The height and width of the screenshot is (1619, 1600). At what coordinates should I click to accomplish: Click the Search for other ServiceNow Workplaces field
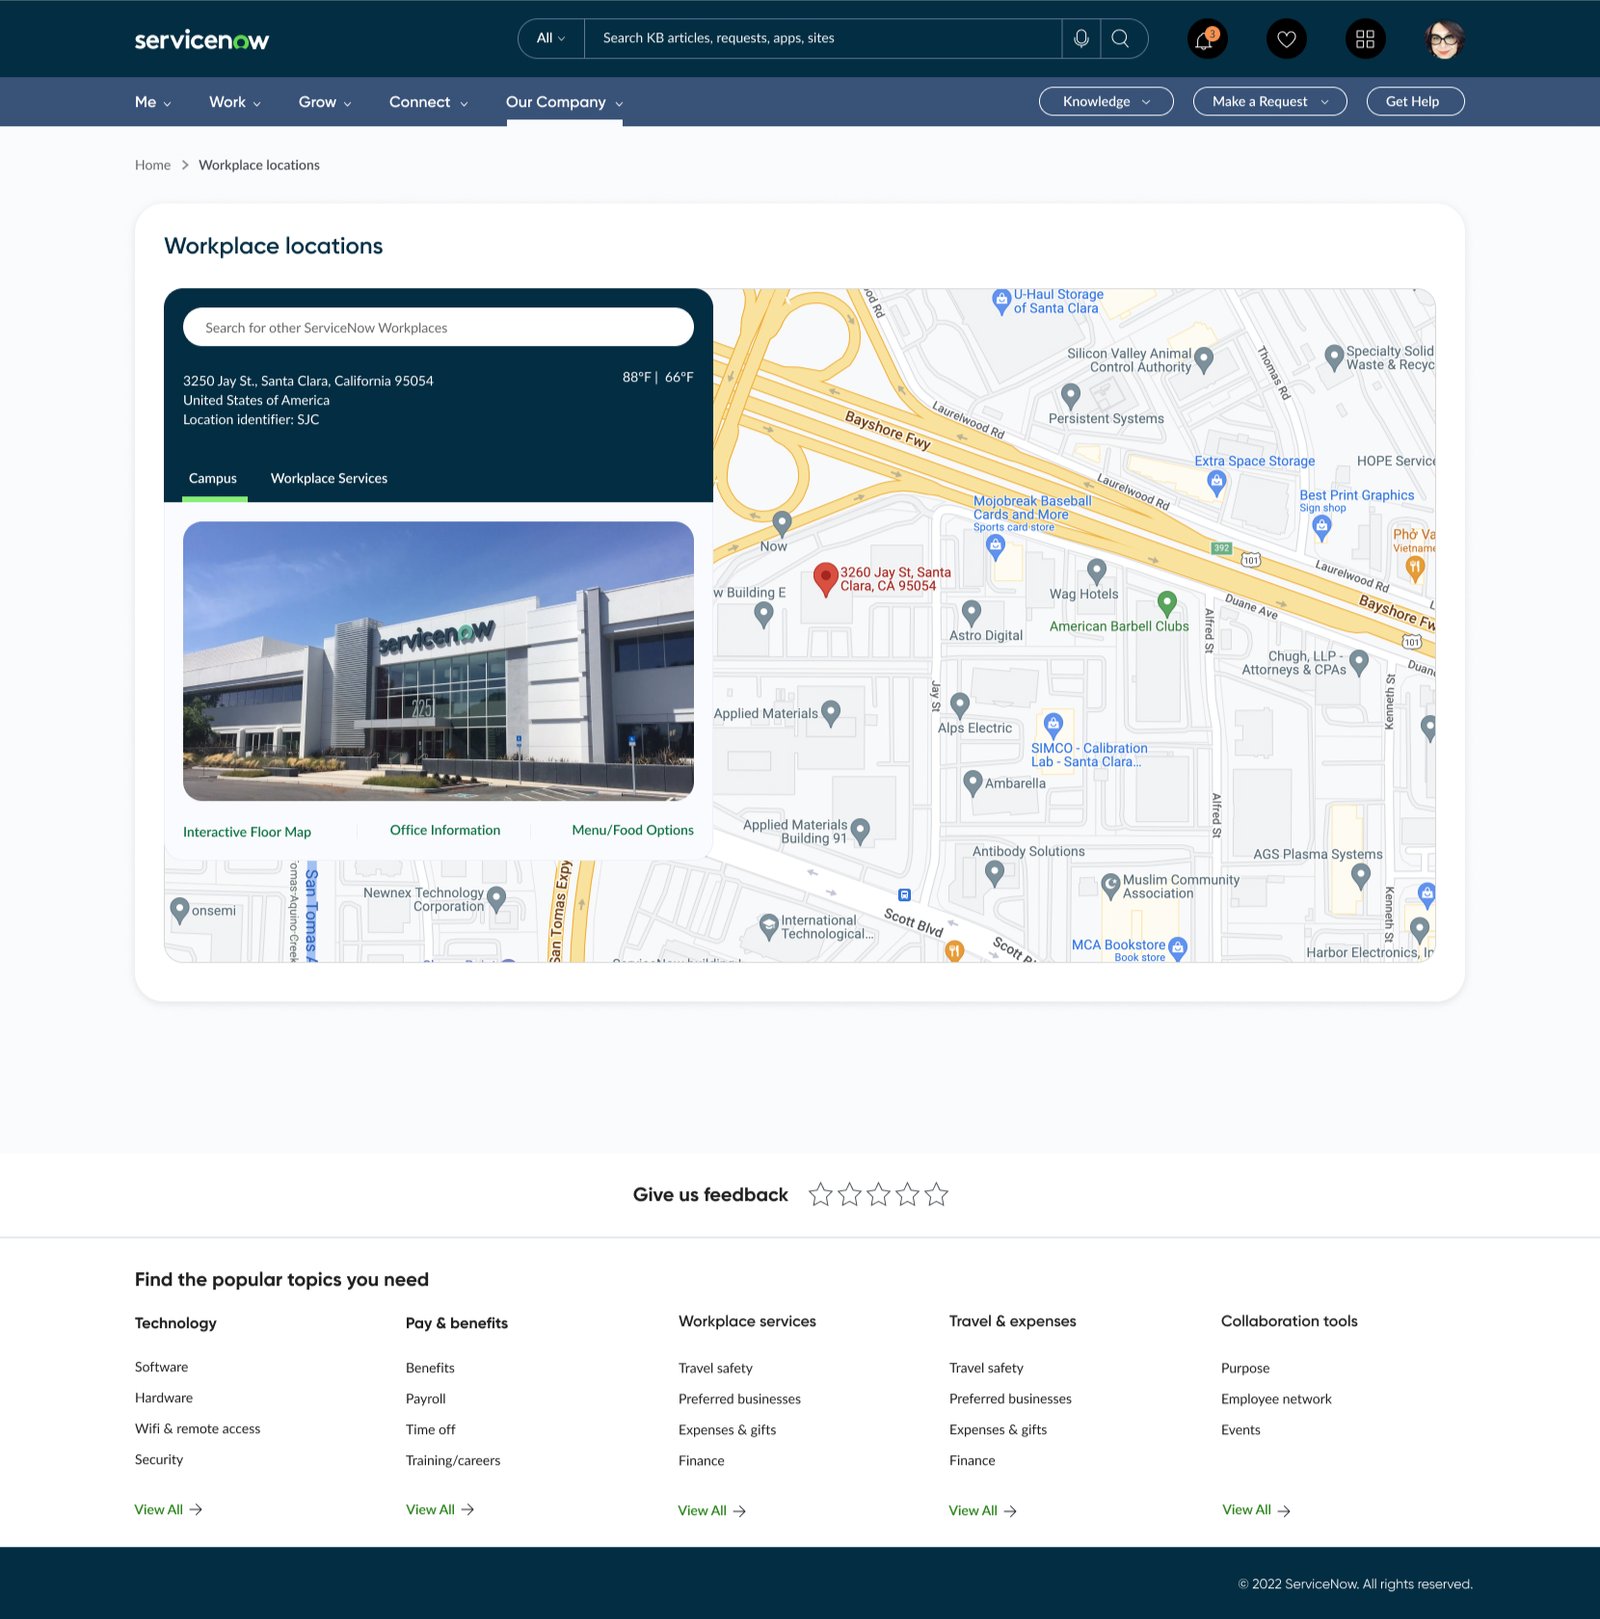(438, 327)
